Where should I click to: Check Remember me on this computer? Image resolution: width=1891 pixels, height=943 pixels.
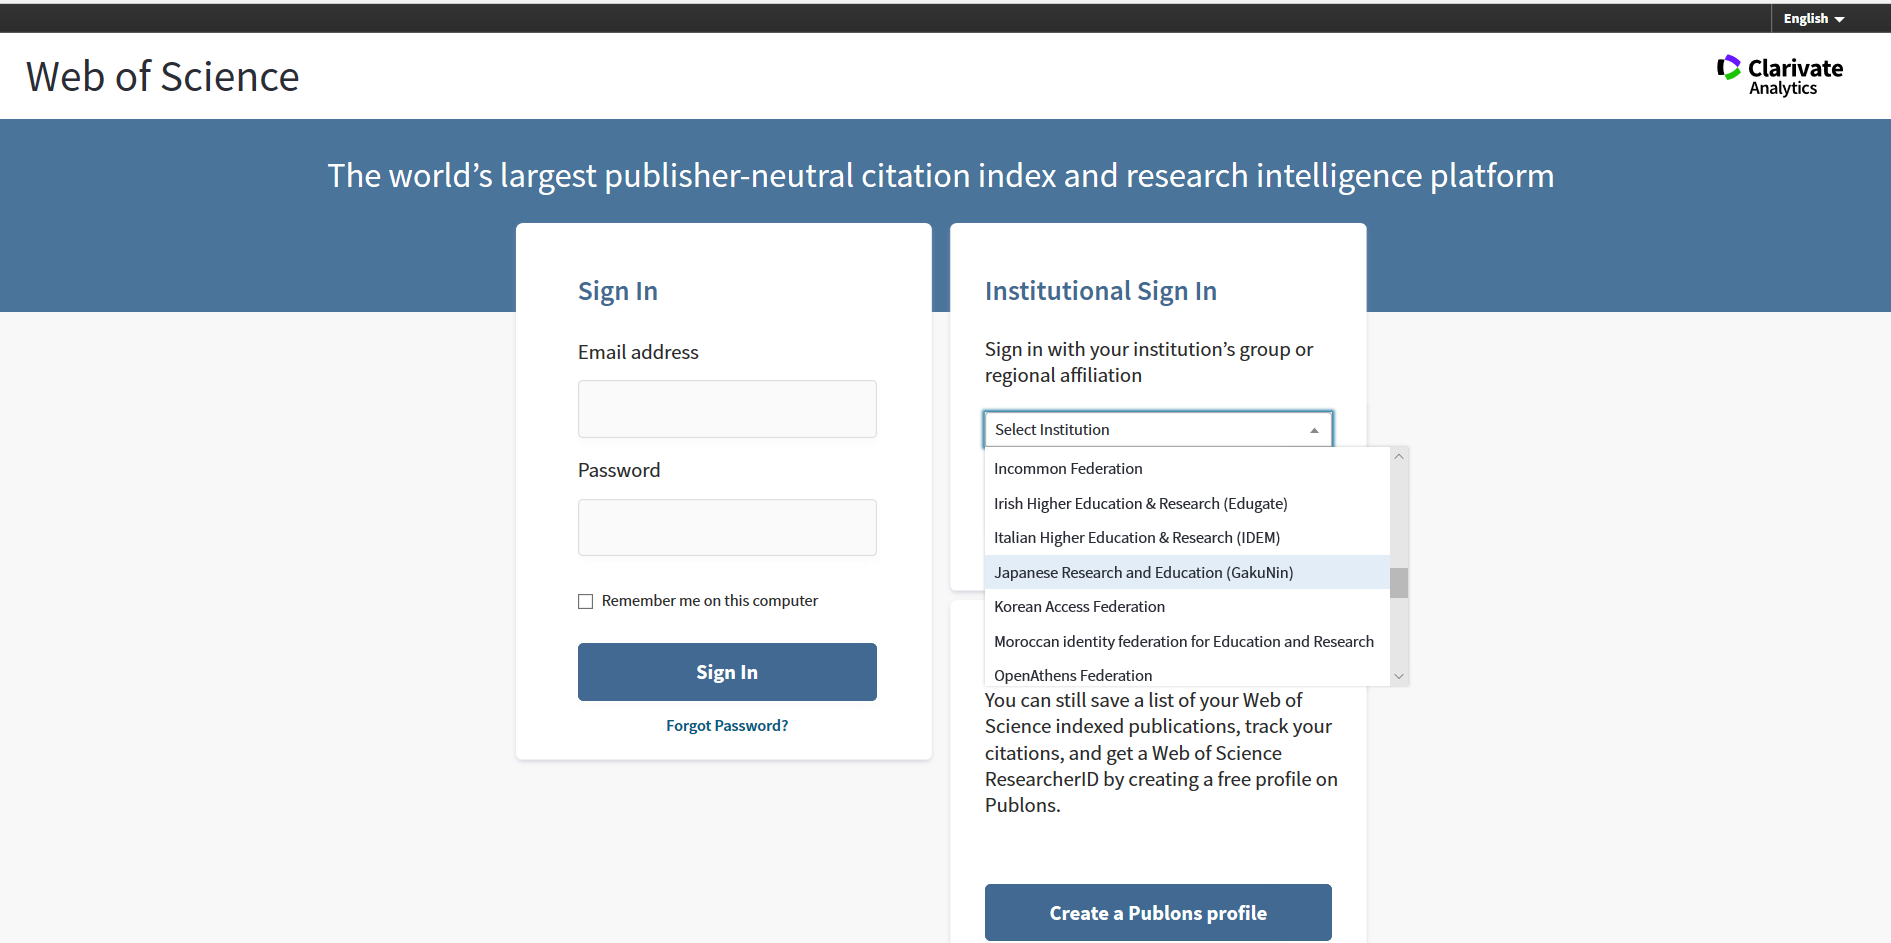(x=586, y=601)
